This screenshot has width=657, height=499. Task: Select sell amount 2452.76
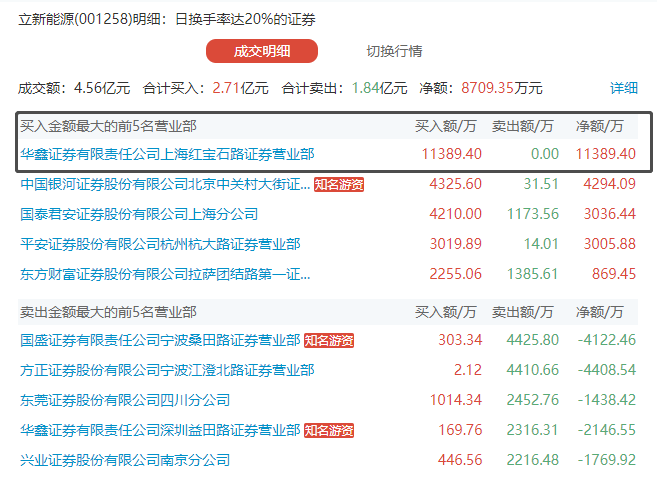coord(533,400)
